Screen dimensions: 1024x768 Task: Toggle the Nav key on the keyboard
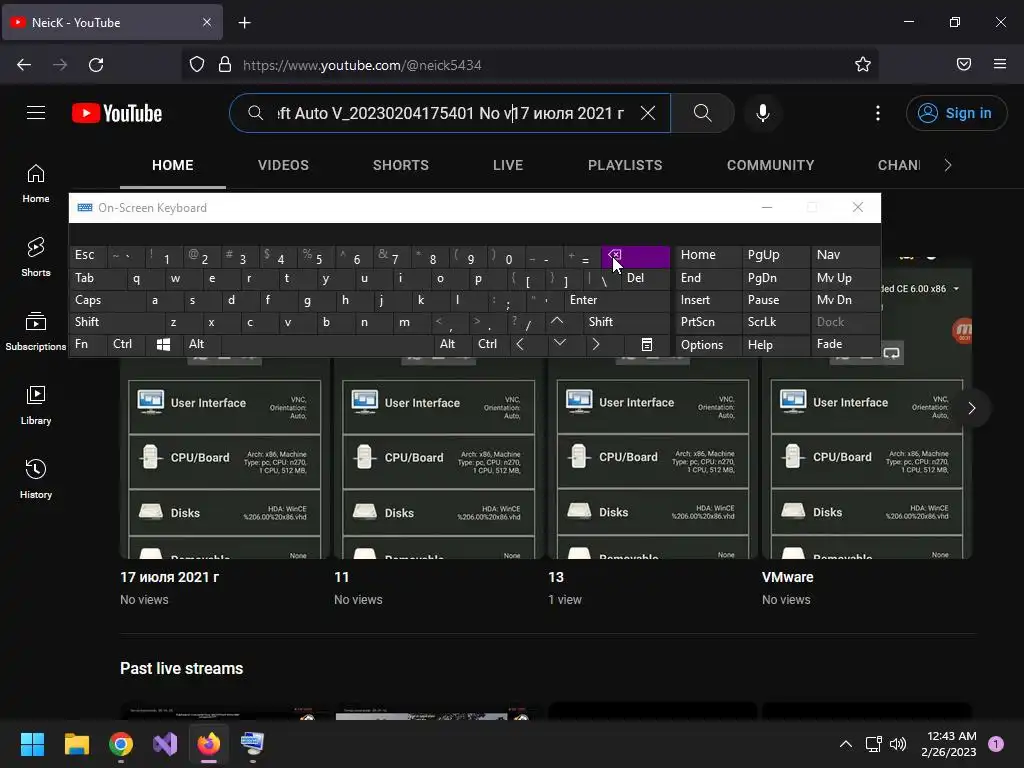click(846, 255)
